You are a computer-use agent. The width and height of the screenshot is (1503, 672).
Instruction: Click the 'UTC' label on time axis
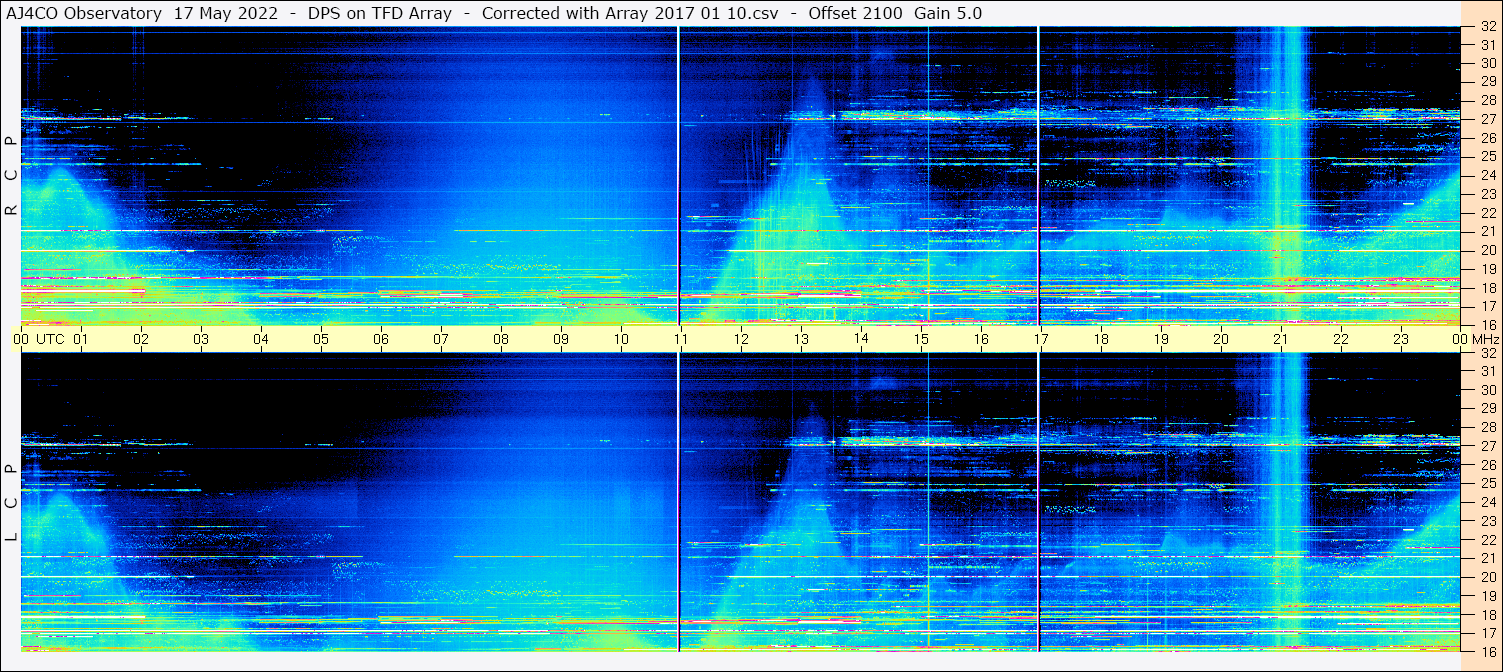[50, 339]
